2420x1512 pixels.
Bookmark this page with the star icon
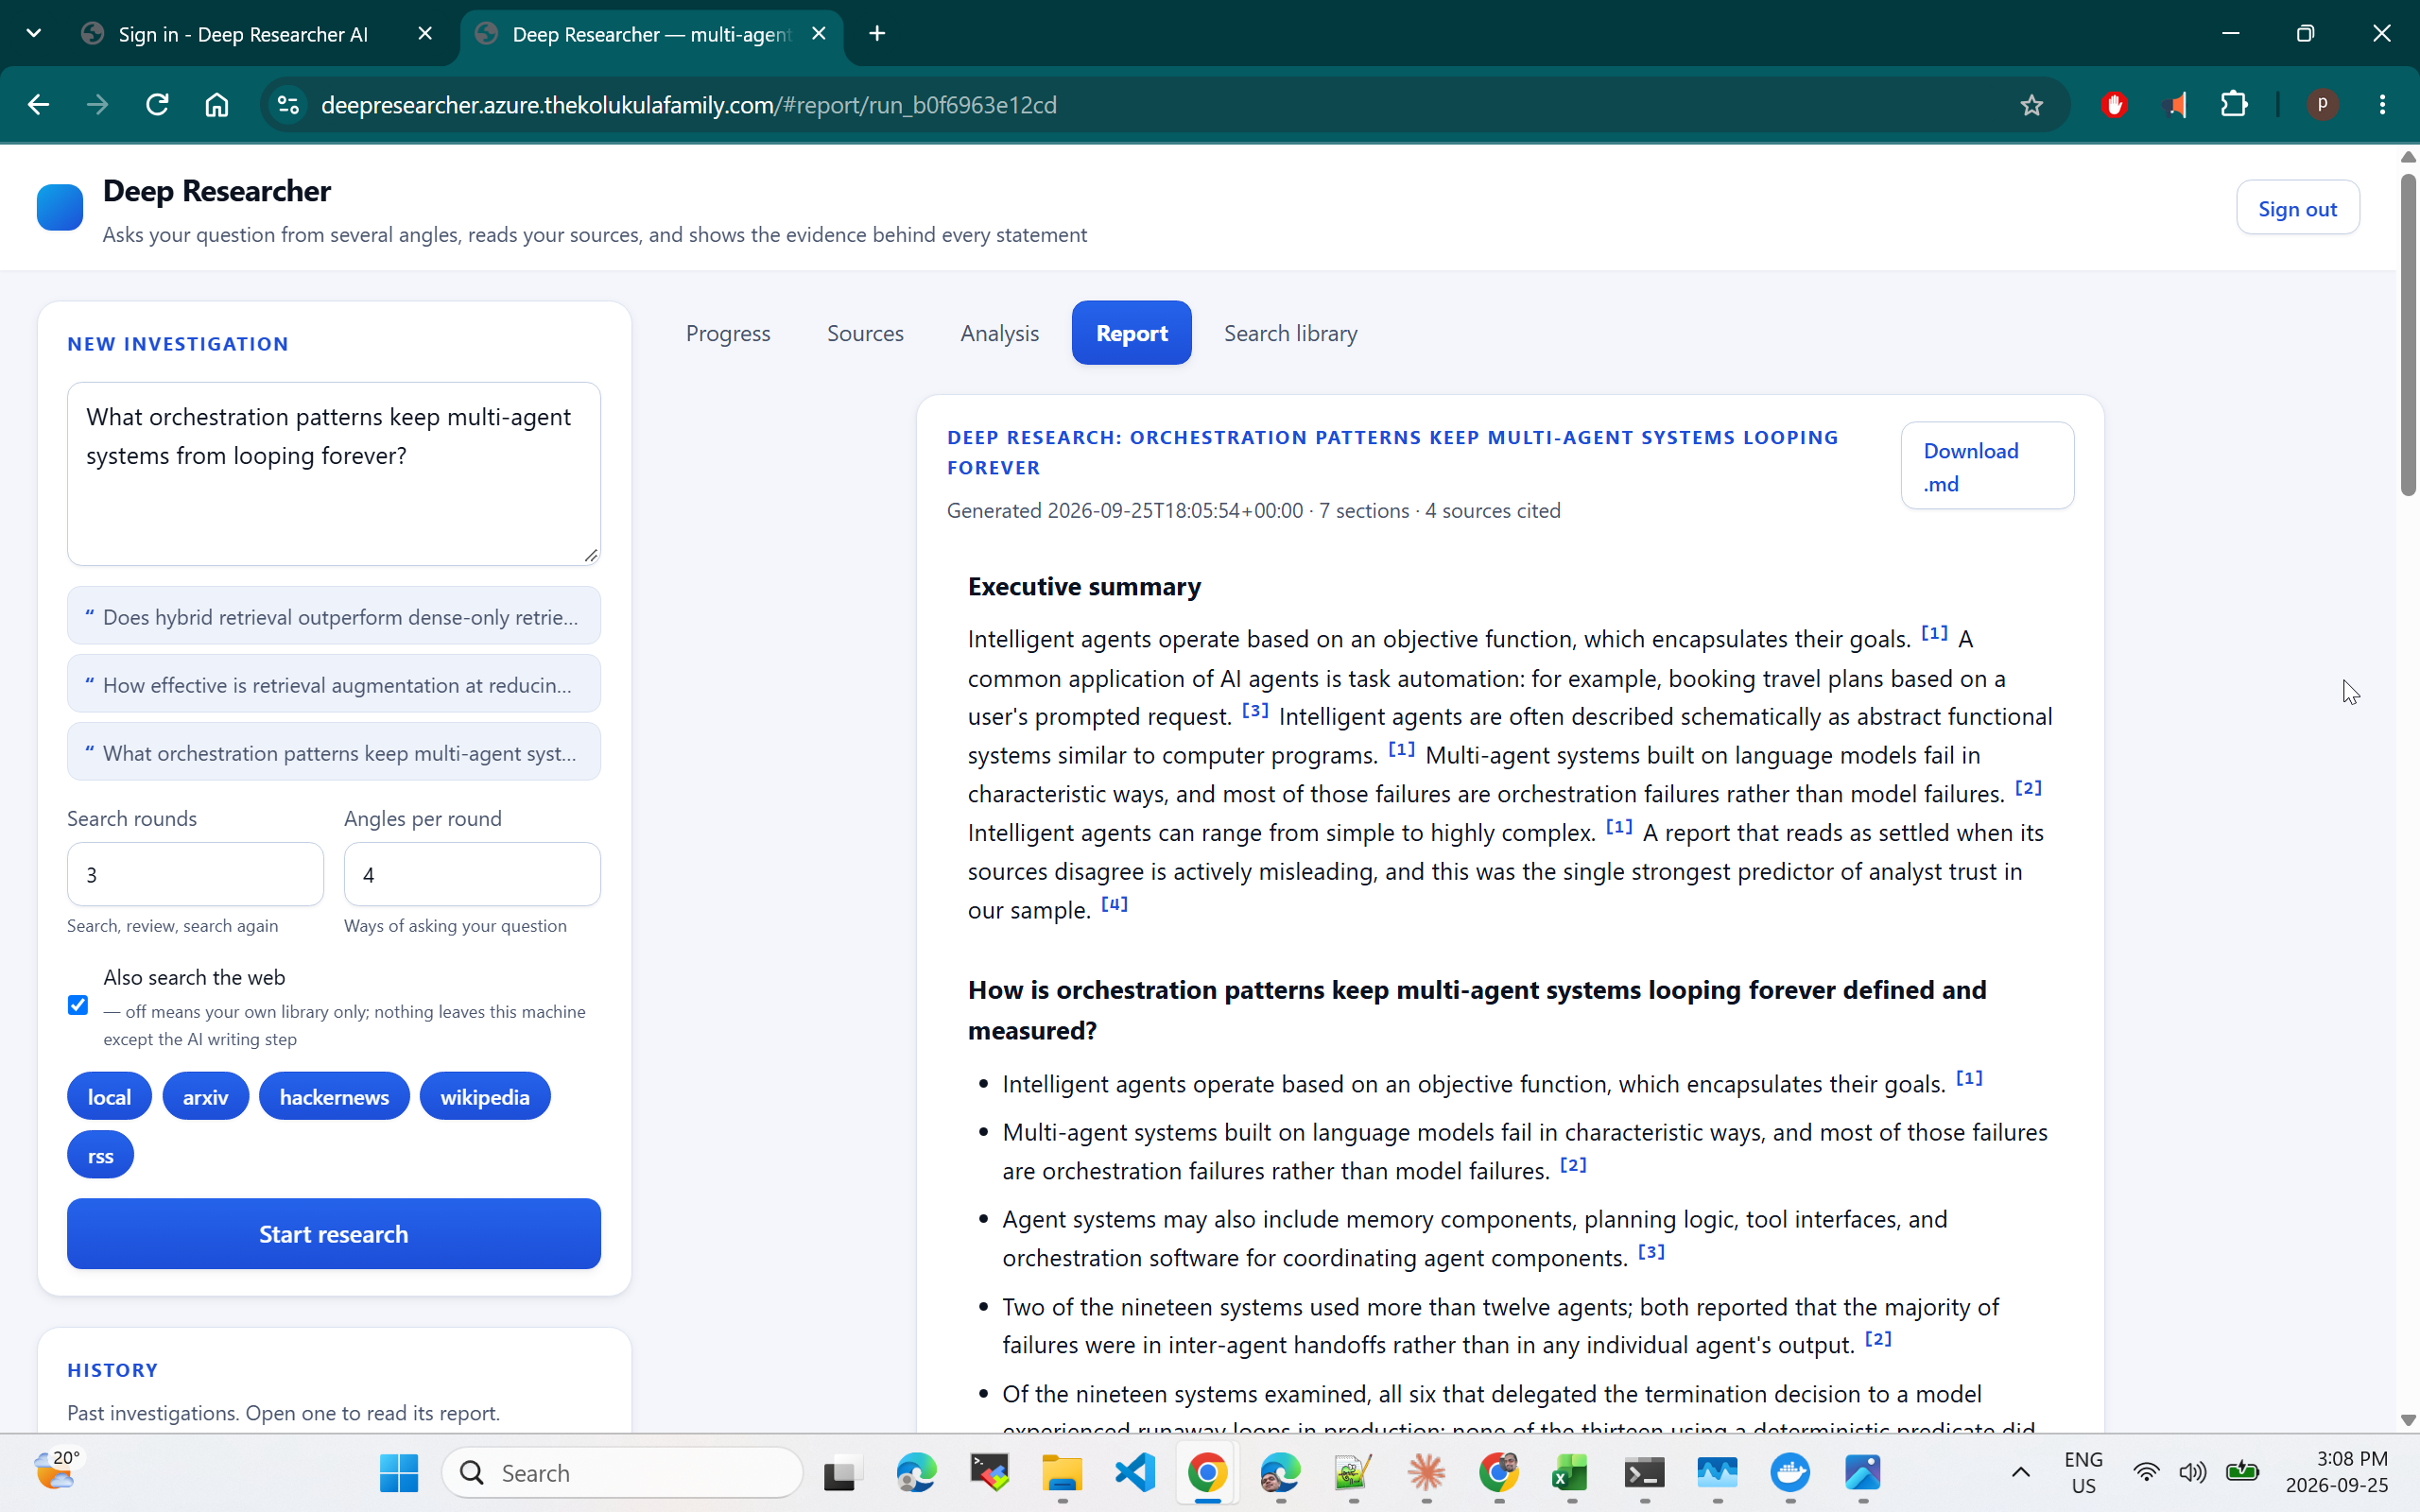coord(2031,105)
